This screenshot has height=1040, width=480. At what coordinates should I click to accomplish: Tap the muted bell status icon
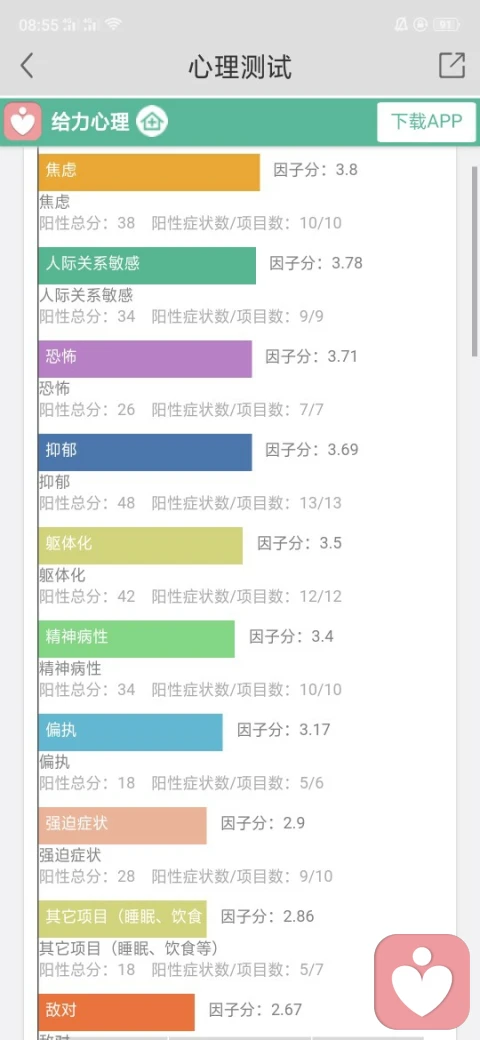pos(400,25)
